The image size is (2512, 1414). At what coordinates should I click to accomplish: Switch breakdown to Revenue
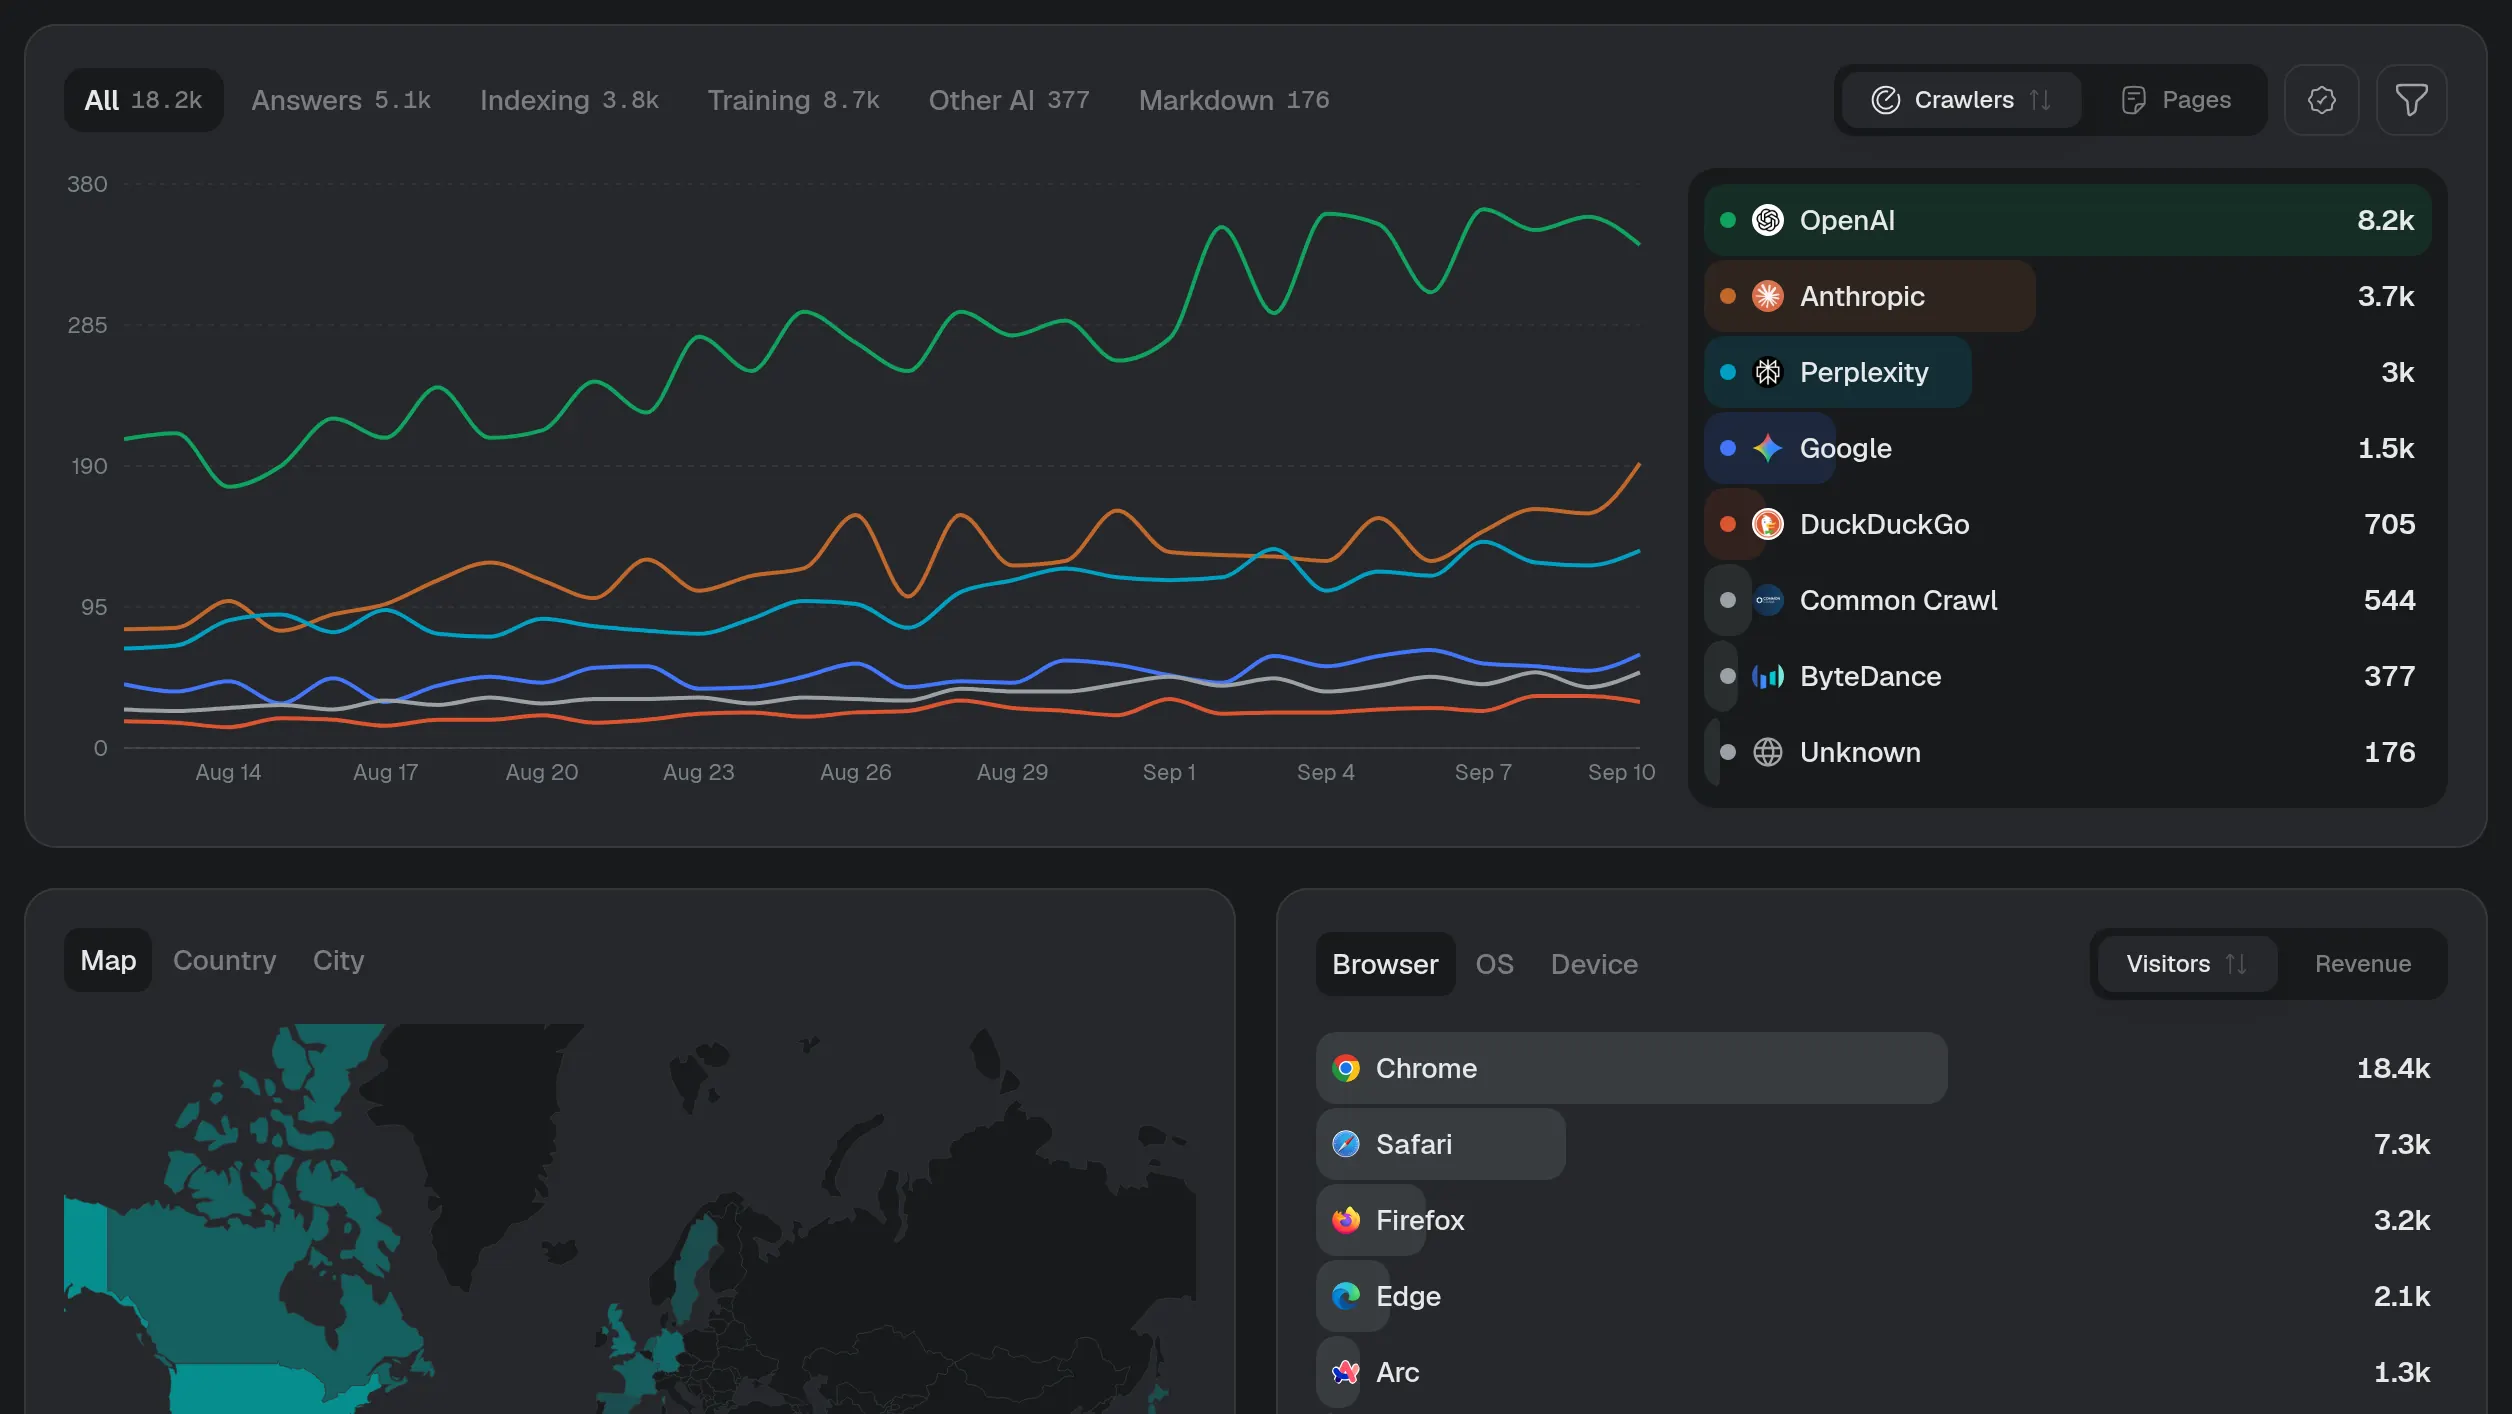[2362, 964]
